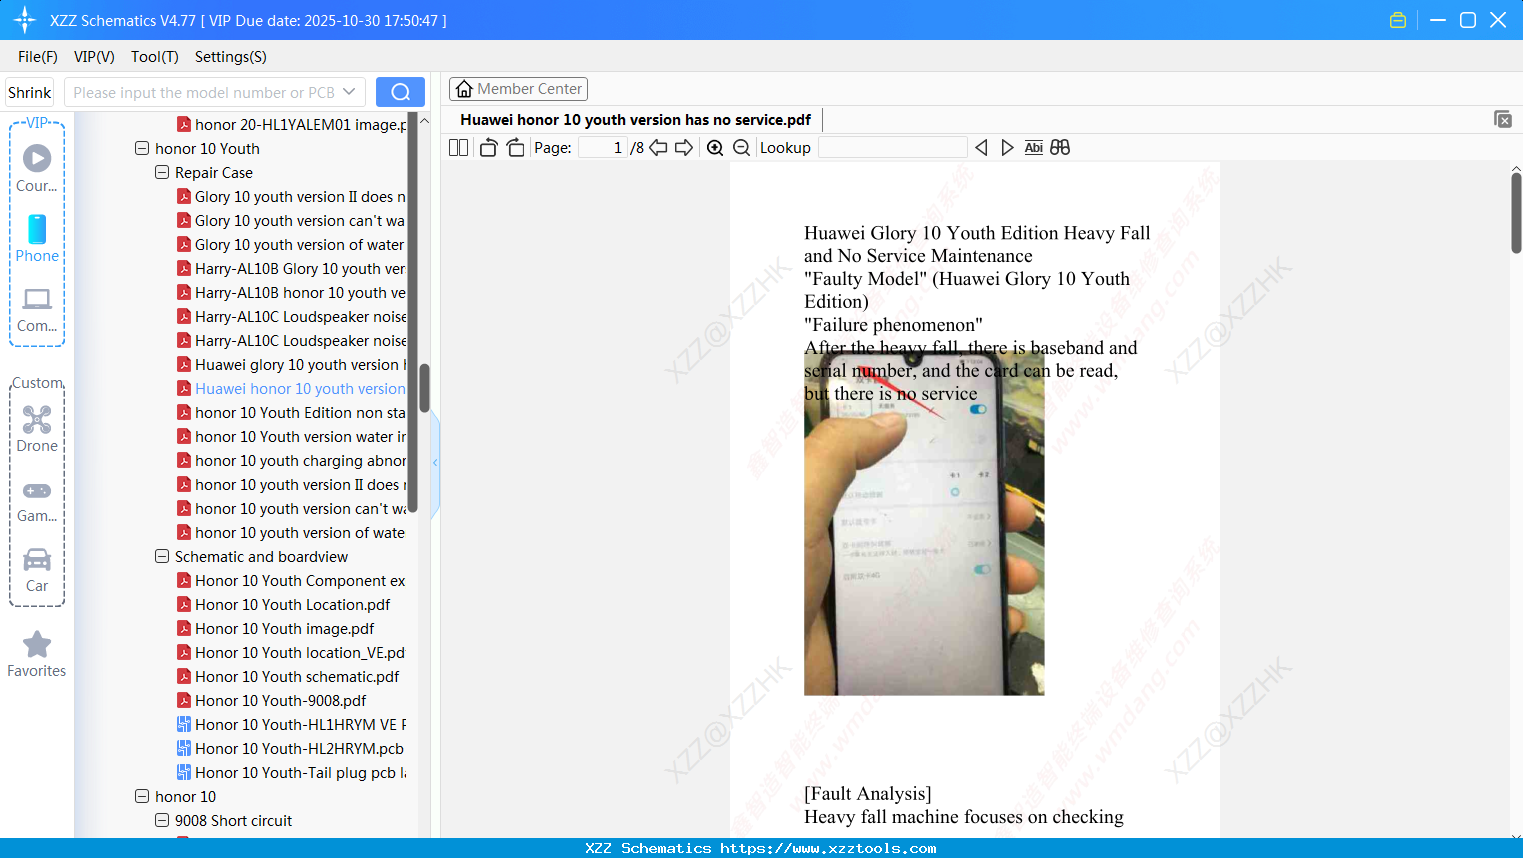Open Honor 10 Youth-HL2HRYM.pcb boardview
Screen dimensions: 1523x858
click(290, 748)
